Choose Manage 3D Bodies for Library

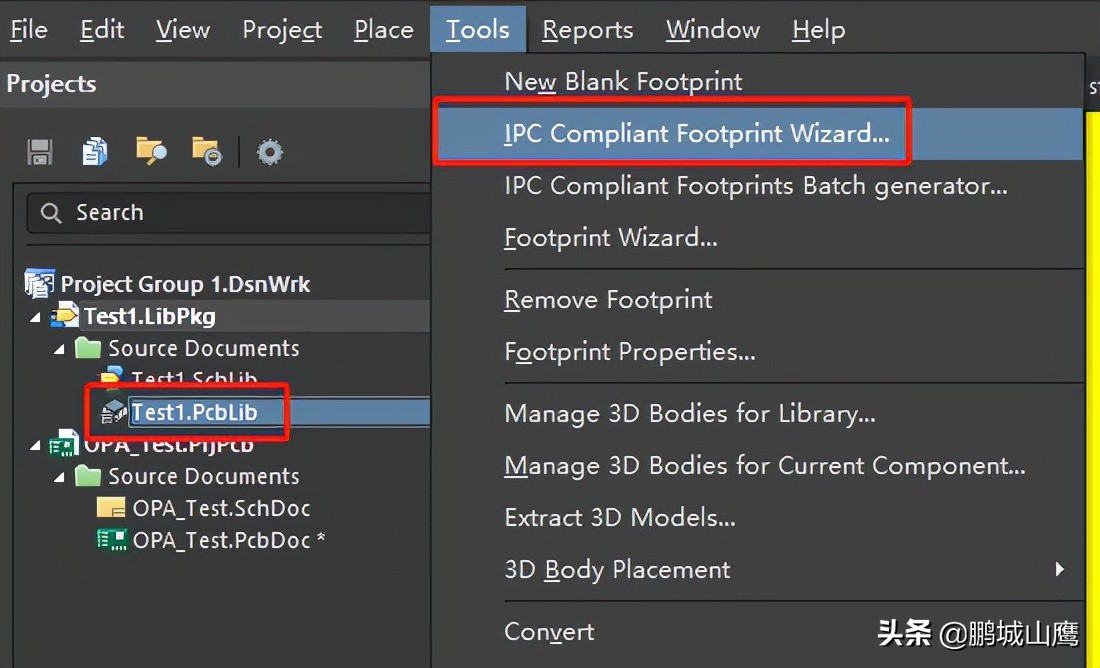[x=690, y=413]
